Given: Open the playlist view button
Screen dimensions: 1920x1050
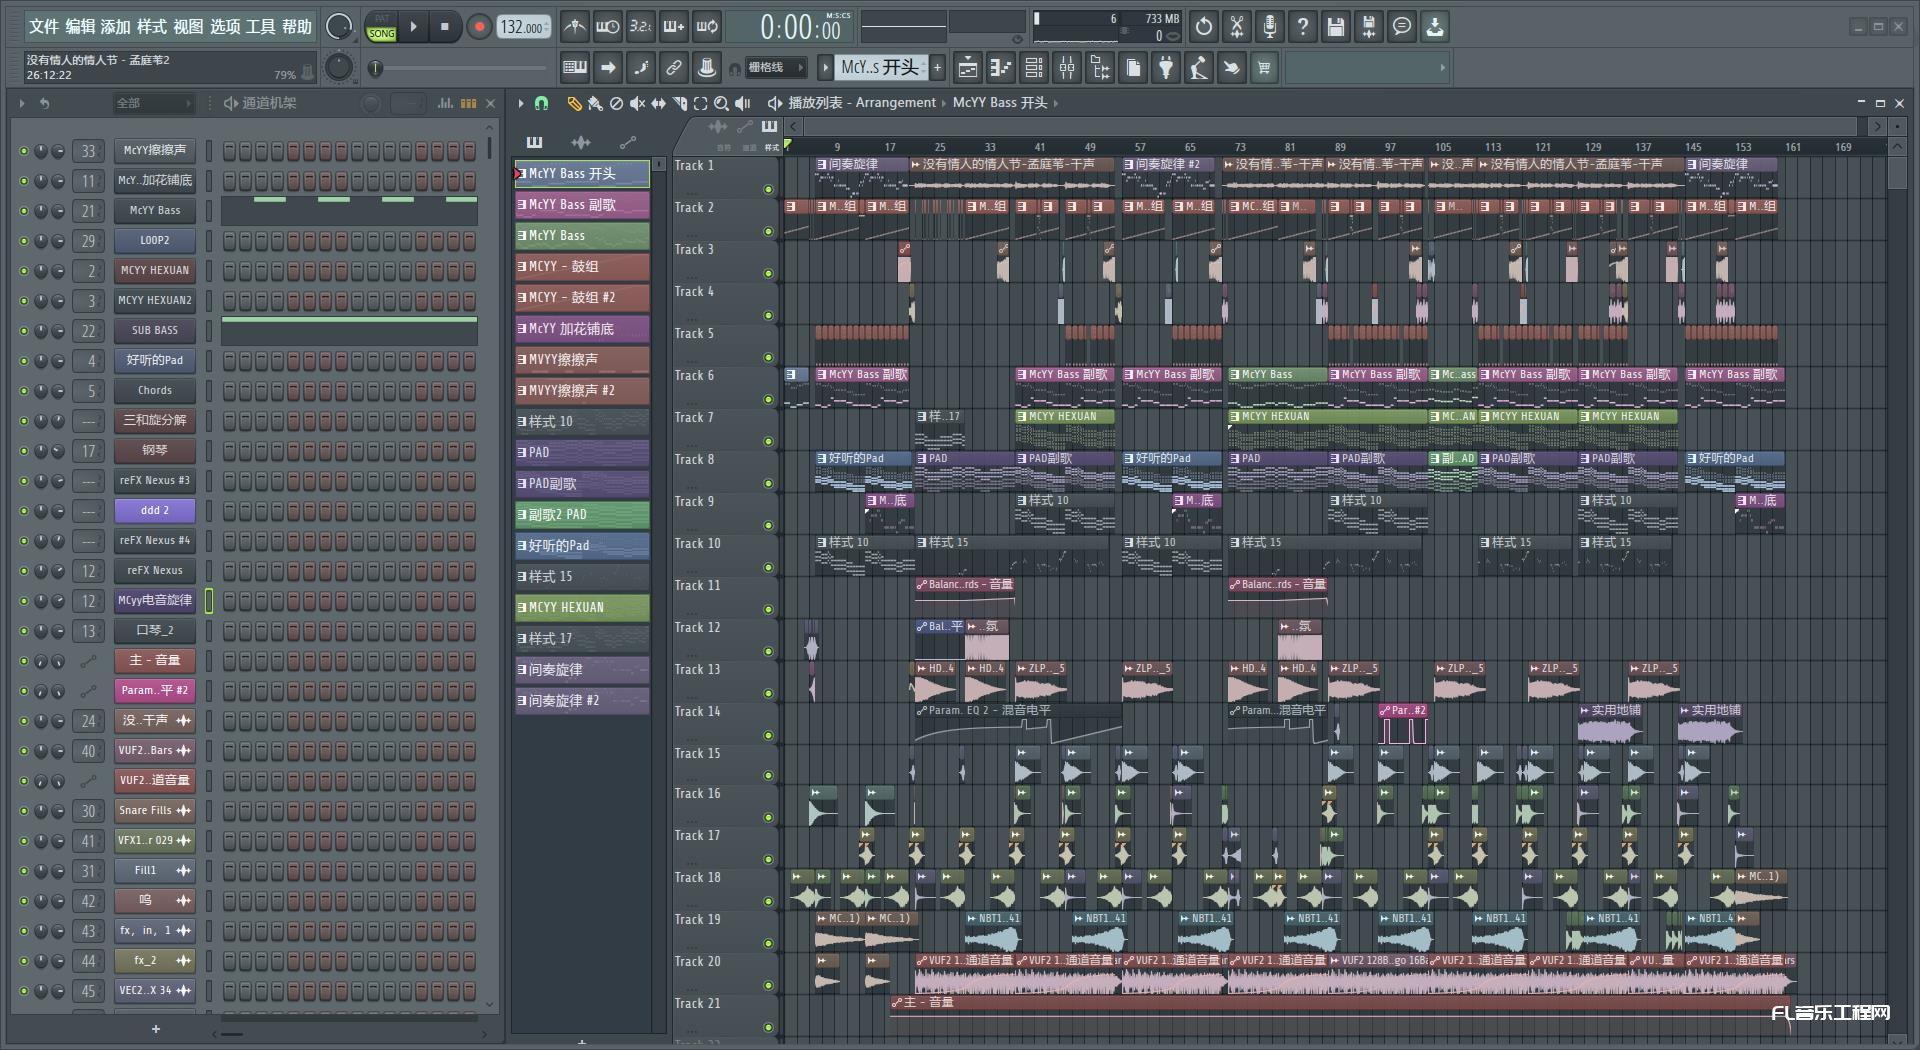Looking at the screenshot, I should click(968, 68).
